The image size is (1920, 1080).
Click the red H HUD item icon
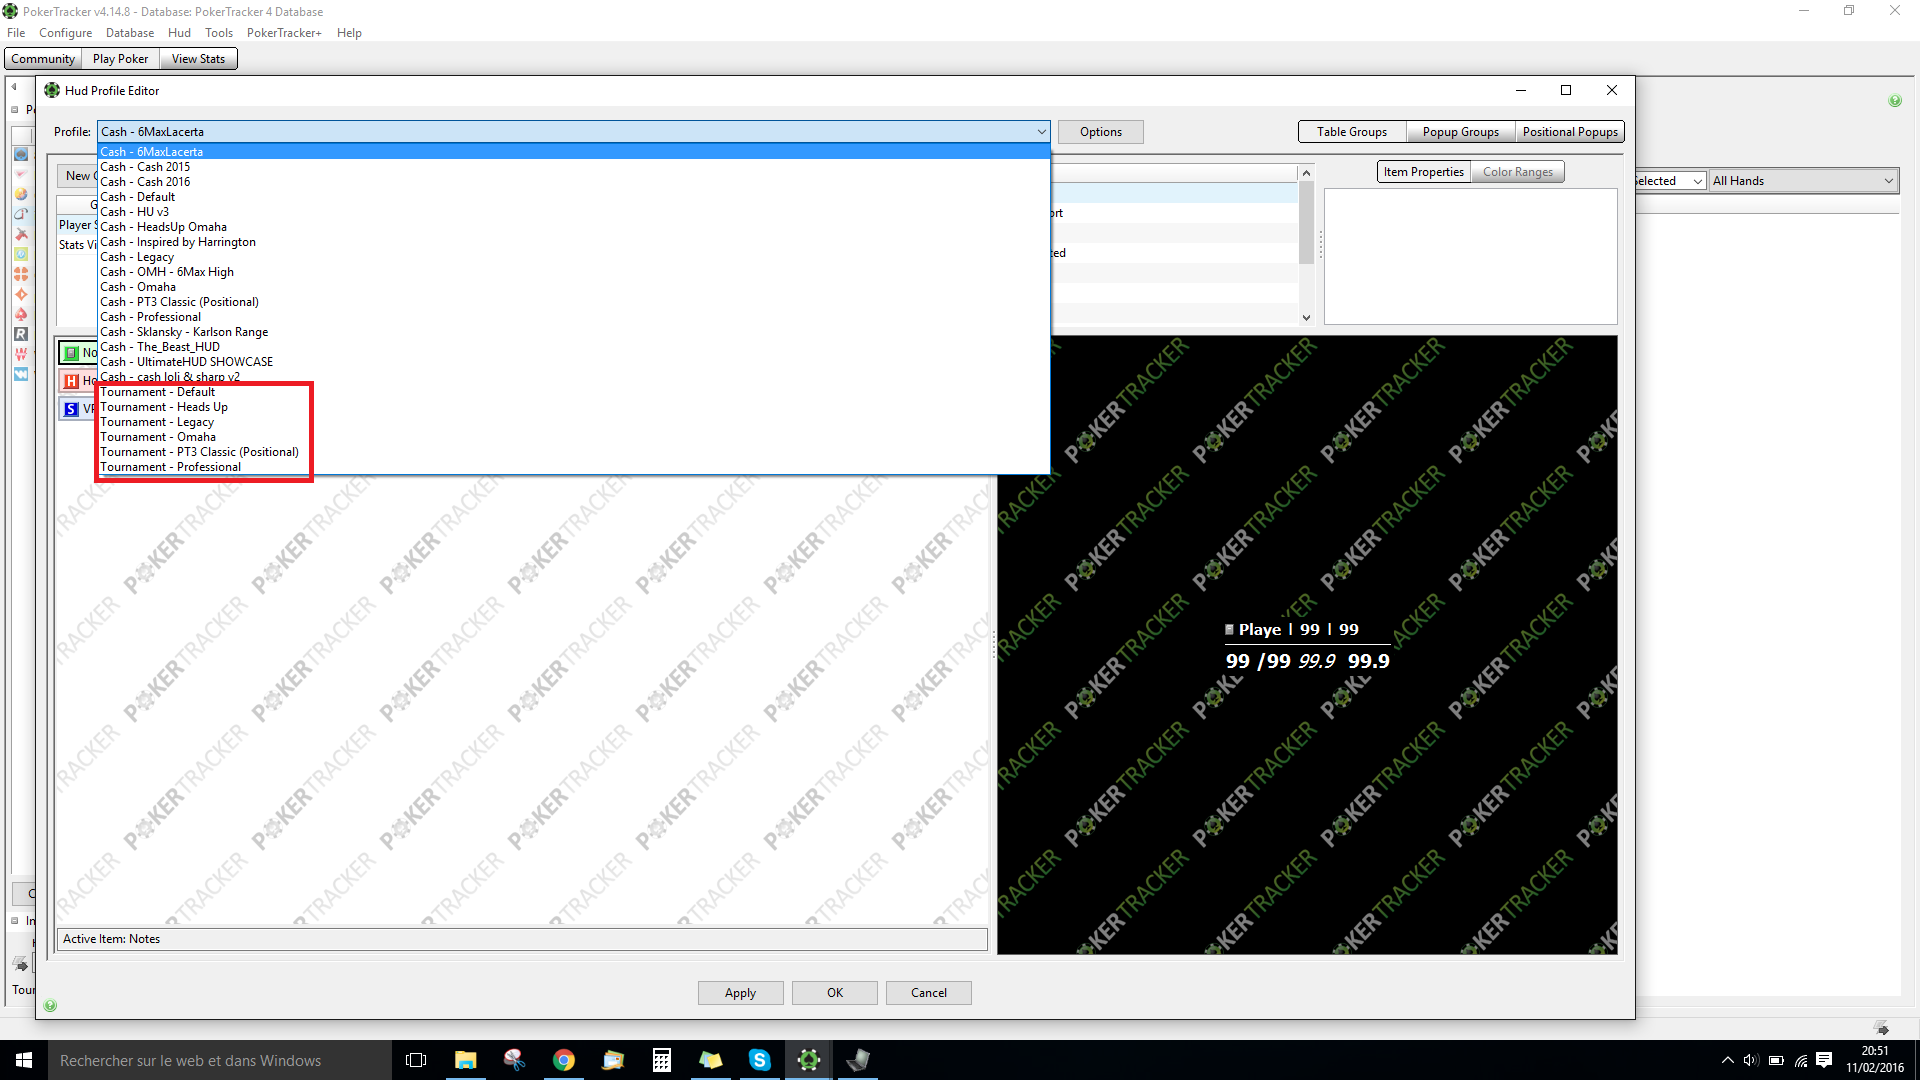pos(71,381)
